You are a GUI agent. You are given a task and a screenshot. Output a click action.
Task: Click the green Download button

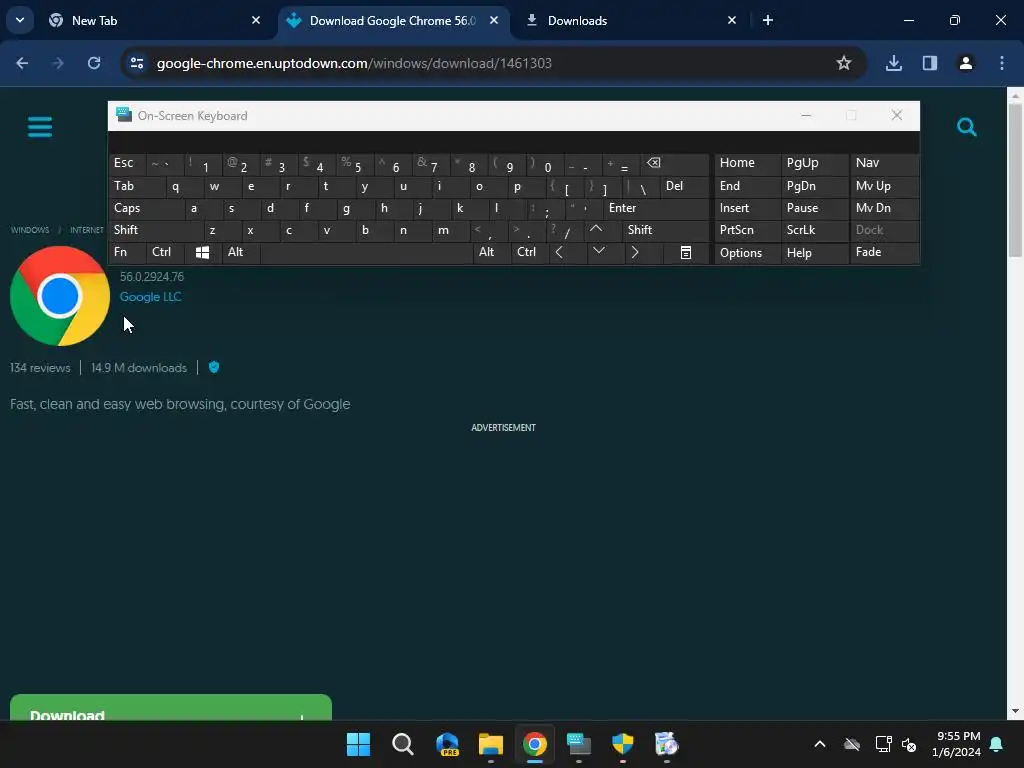coord(170,708)
